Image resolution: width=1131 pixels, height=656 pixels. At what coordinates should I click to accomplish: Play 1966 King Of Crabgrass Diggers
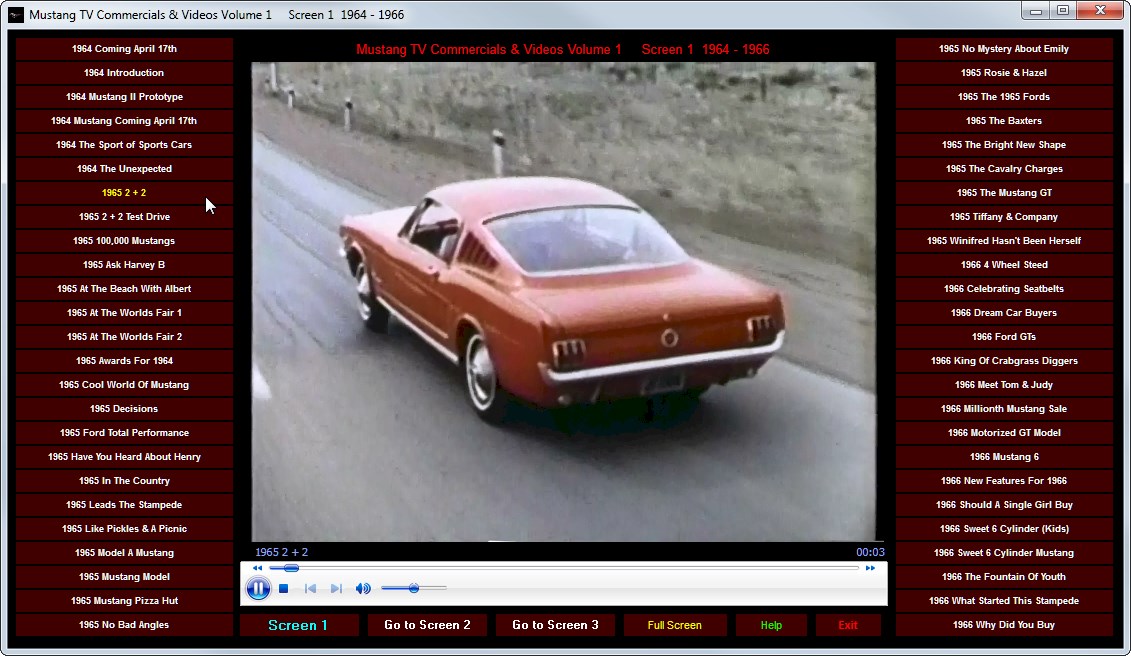1004,360
